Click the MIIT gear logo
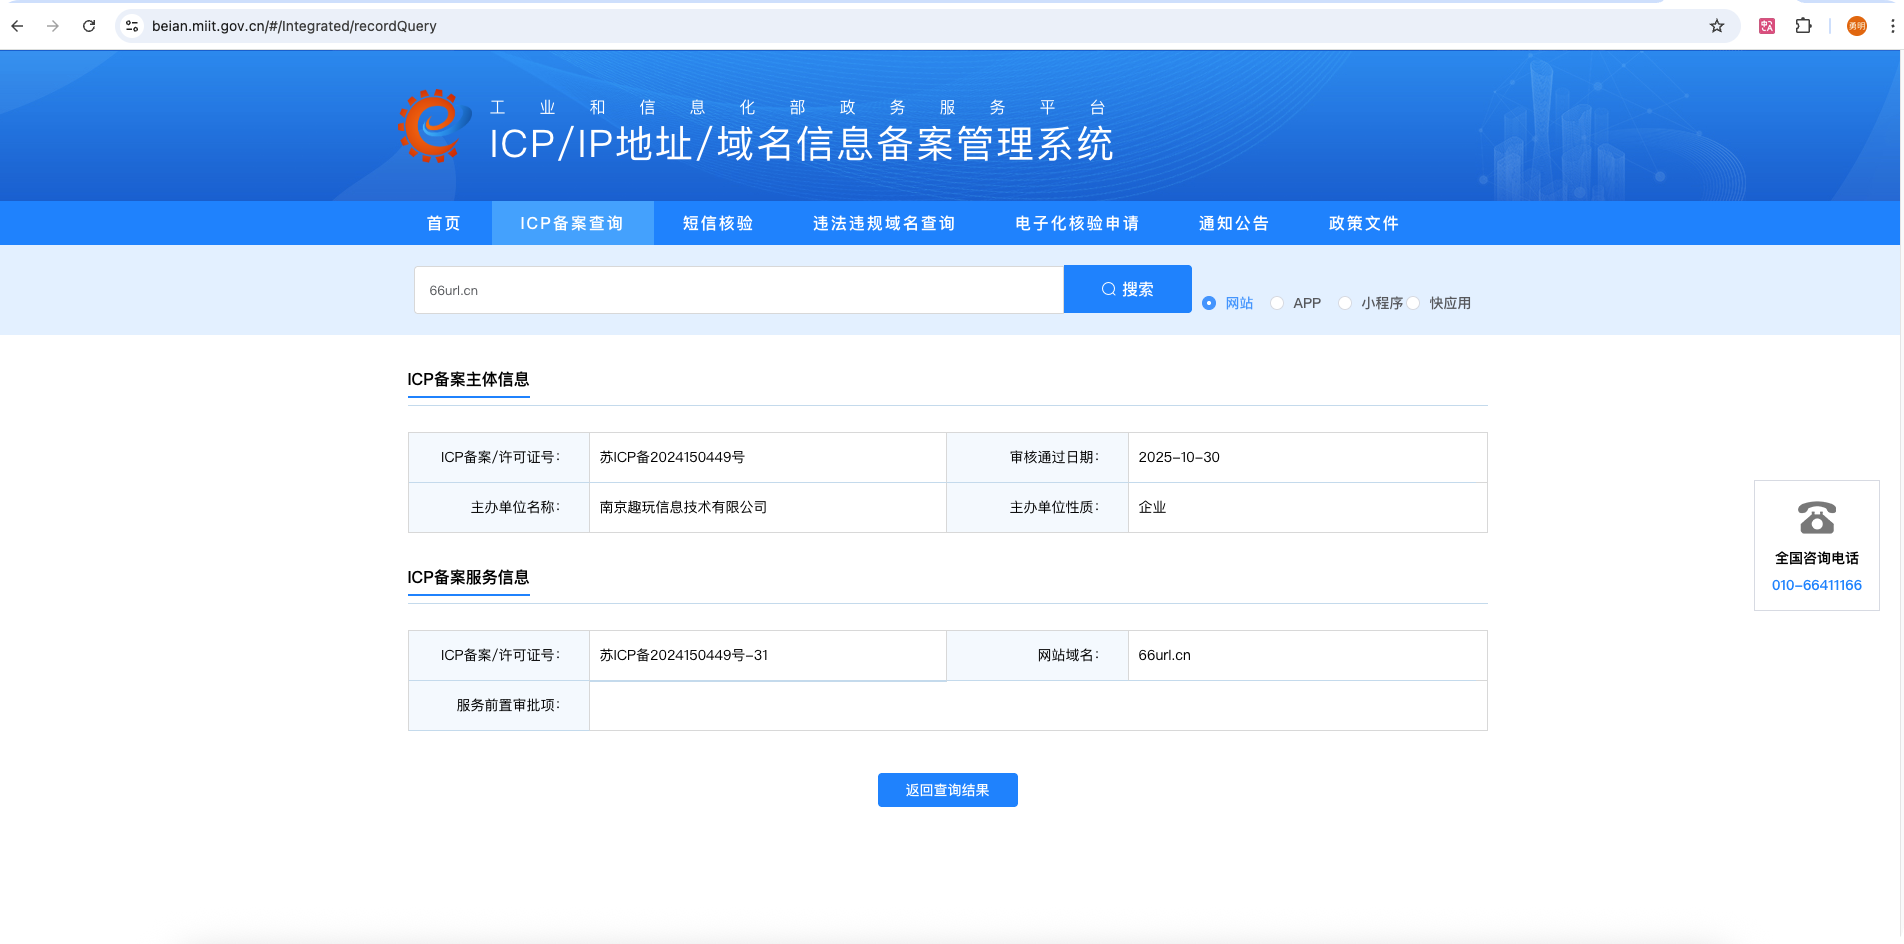This screenshot has width=1904, height=944. 434,126
